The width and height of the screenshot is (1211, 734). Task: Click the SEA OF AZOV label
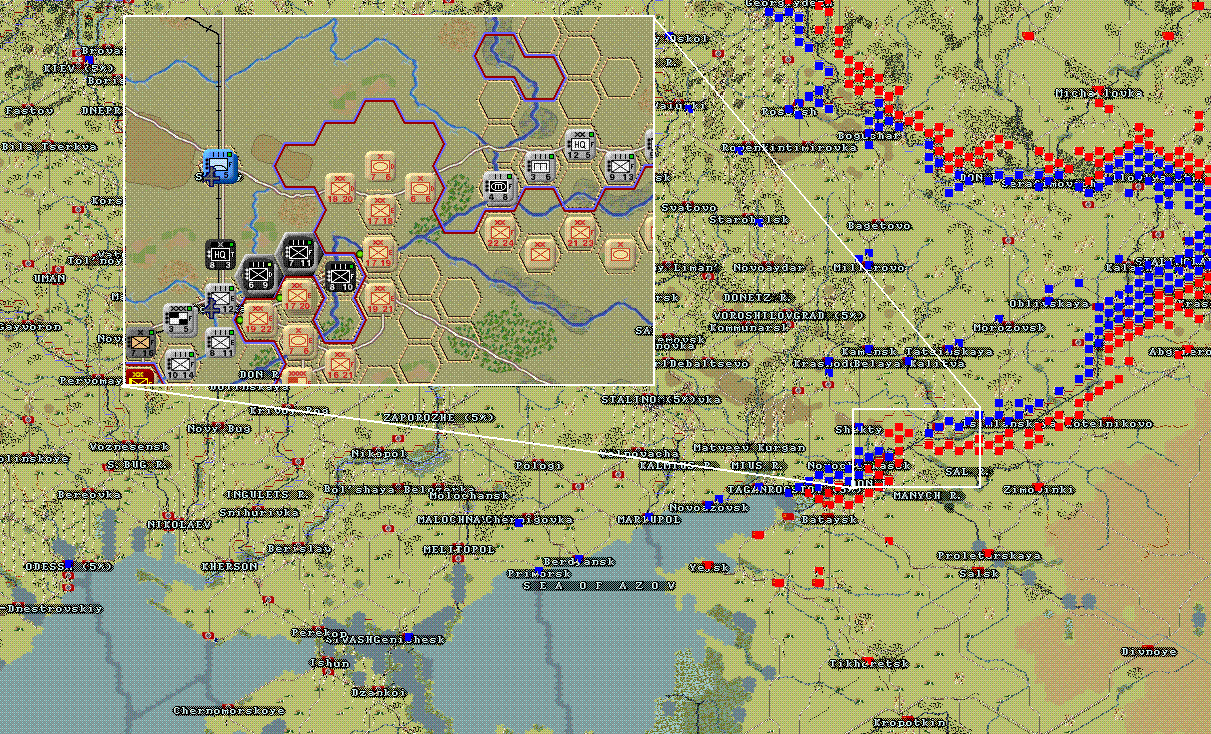600,586
